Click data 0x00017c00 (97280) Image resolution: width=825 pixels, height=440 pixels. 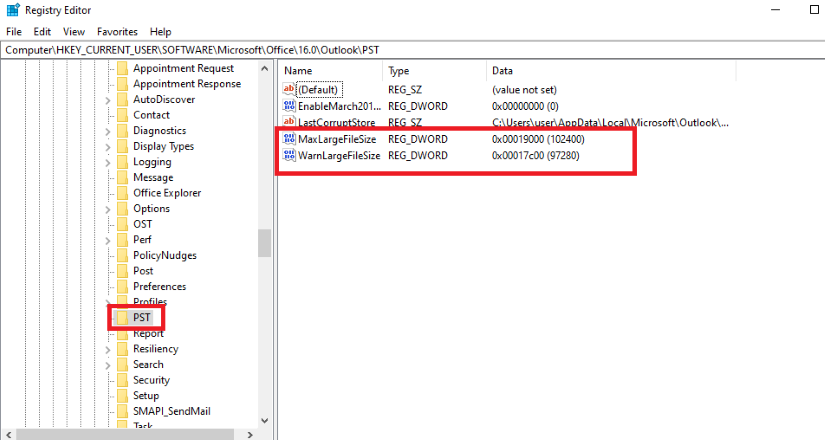pos(536,155)
